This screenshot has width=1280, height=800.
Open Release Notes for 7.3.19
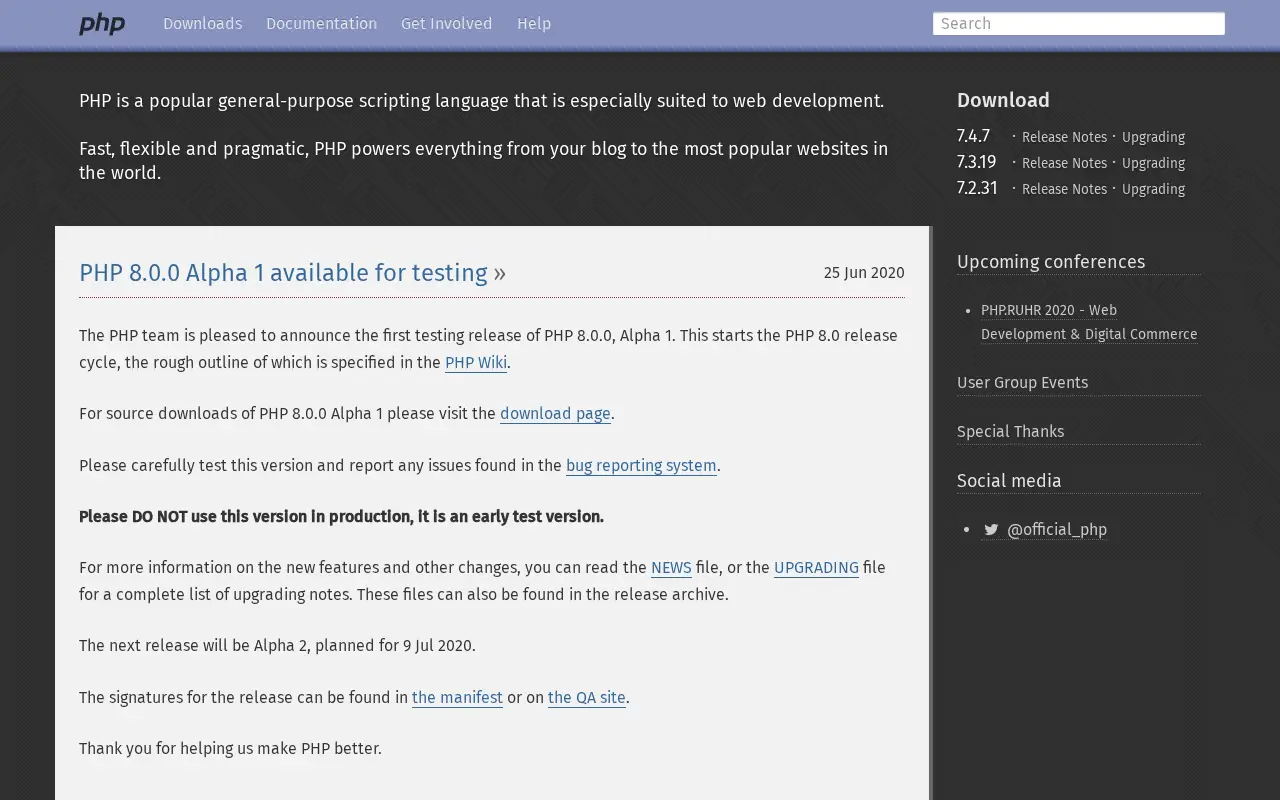(1064, 163)
